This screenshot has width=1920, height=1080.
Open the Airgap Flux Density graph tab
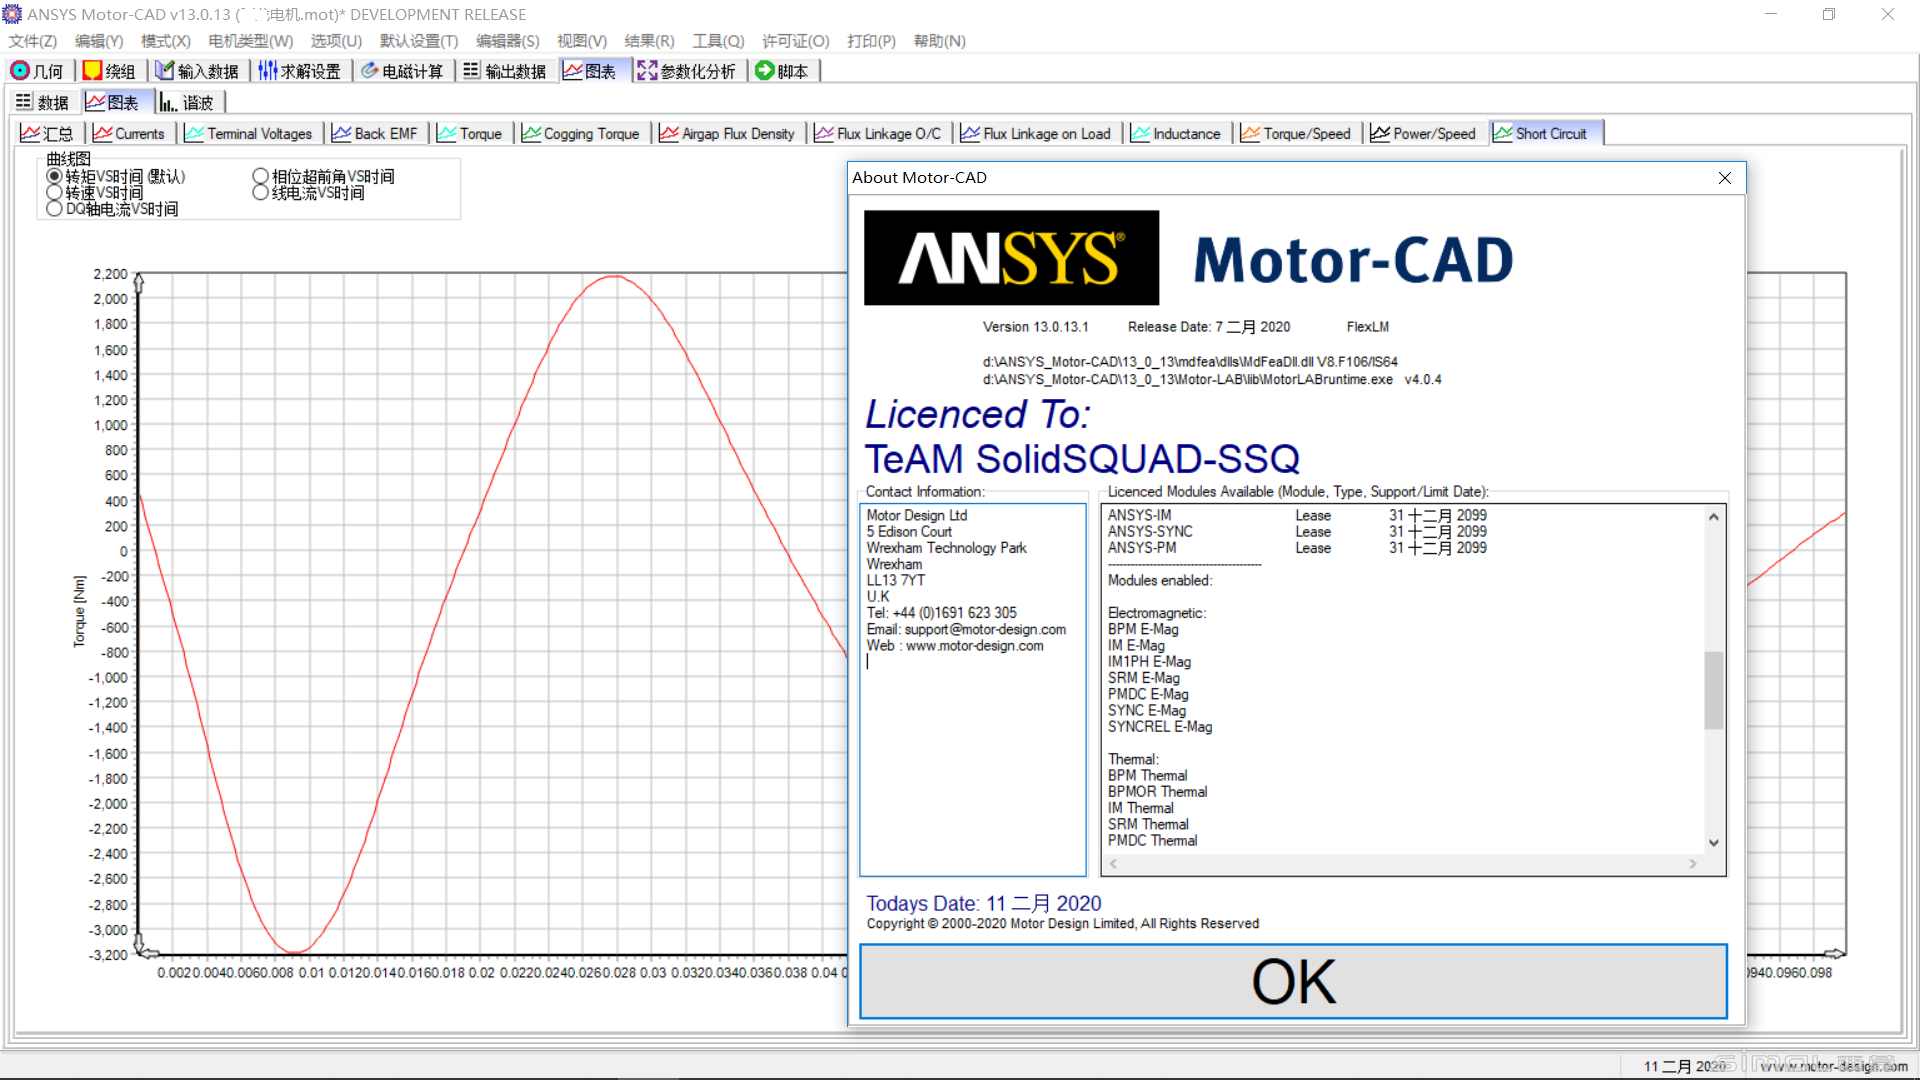pos(727,133)
